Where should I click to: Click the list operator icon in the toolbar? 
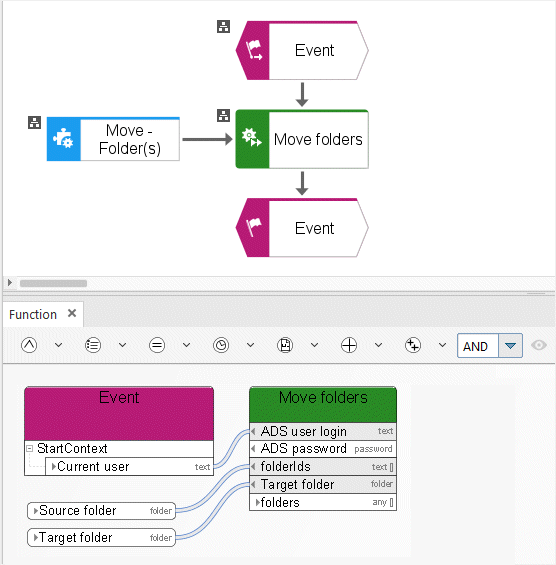tap(93, 345)
